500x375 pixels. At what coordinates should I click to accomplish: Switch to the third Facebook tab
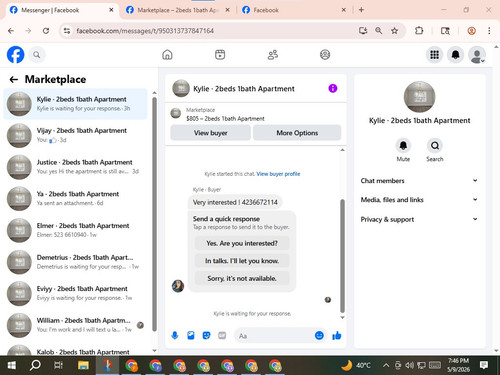tap(294, 10)
